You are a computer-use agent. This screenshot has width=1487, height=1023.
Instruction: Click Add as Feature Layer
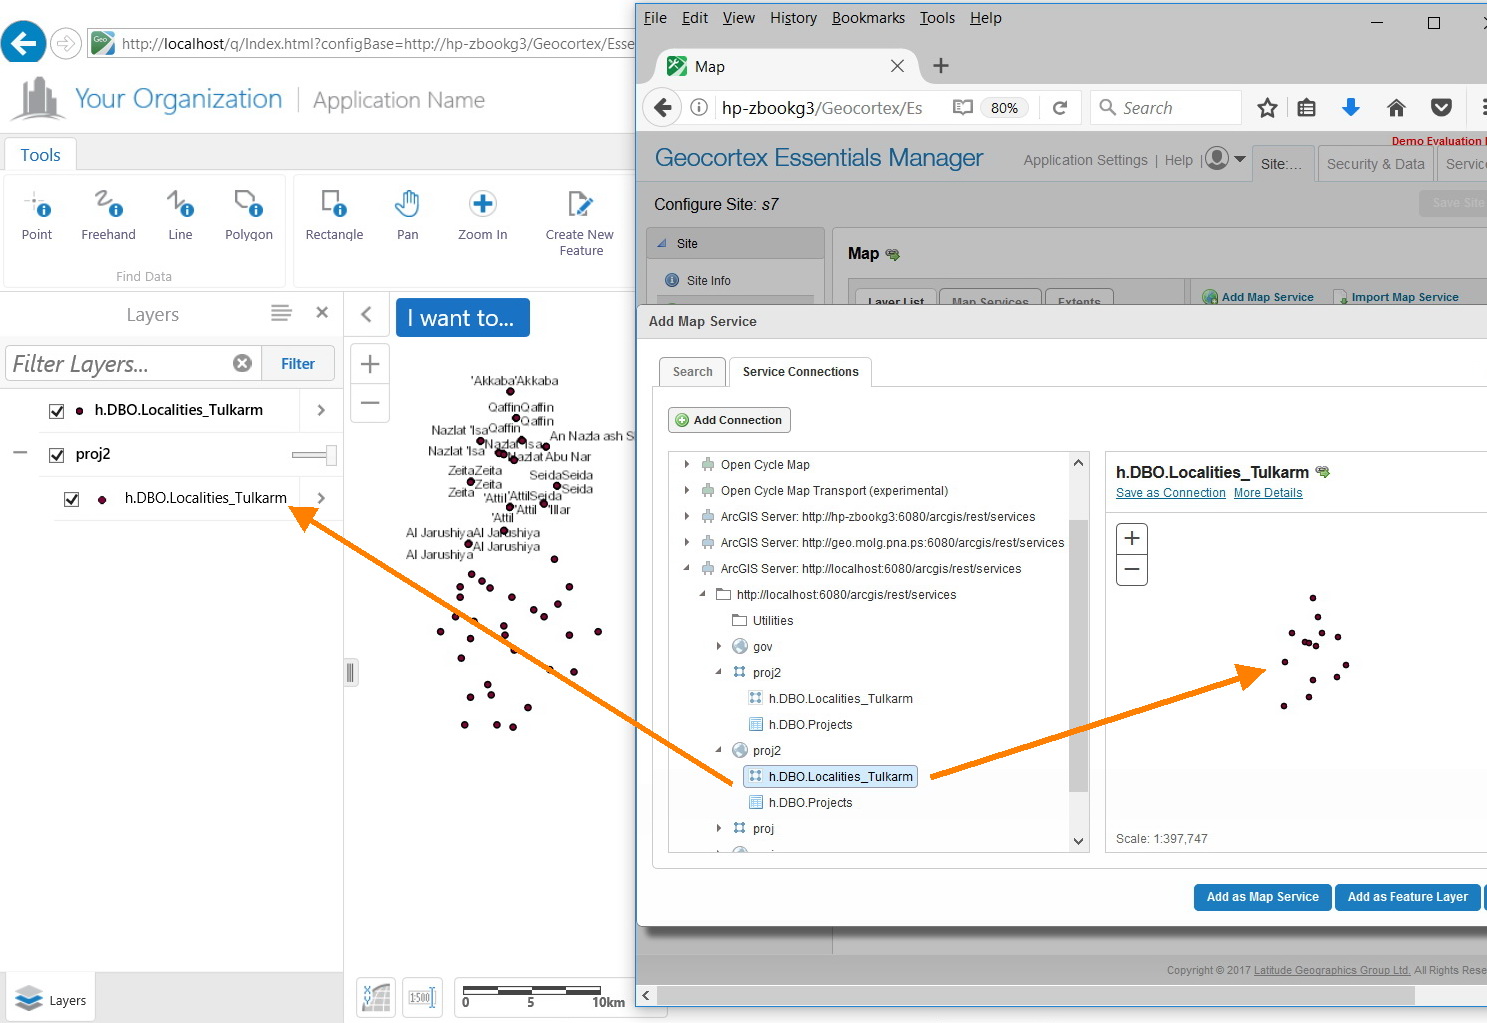tap(1407, 897)
